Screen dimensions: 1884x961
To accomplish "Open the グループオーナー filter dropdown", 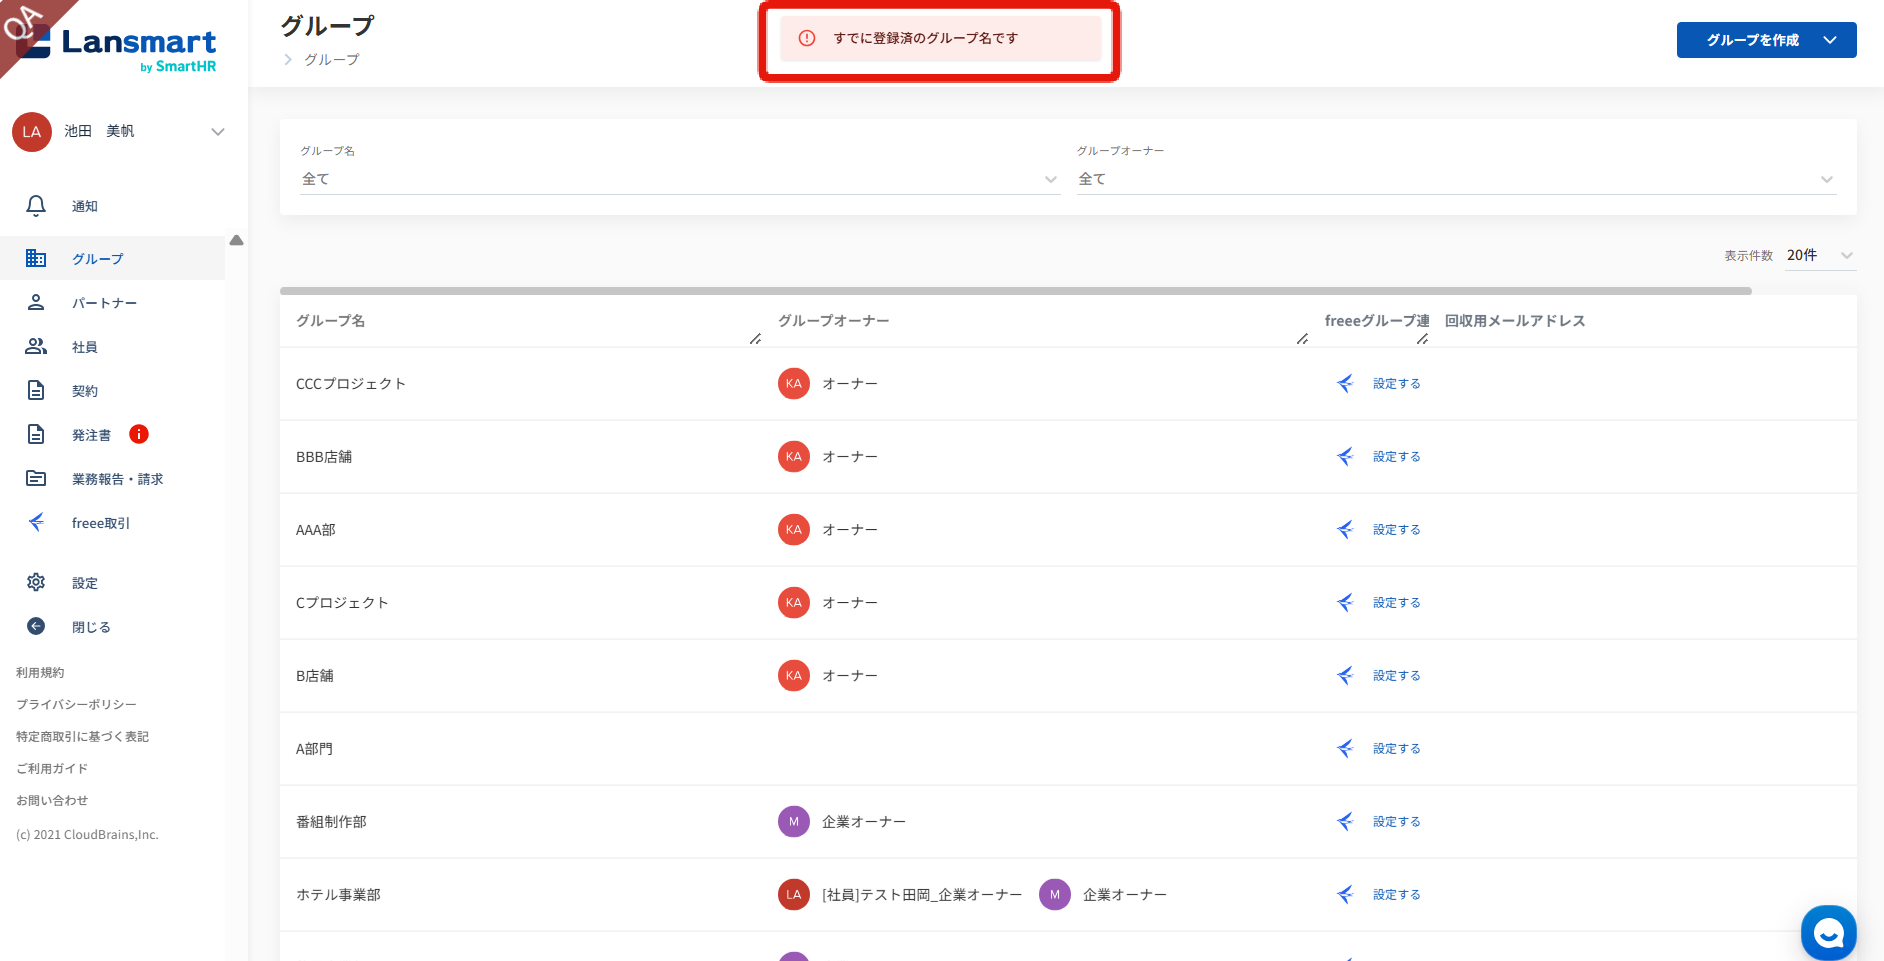I will tap(1455, 179).
